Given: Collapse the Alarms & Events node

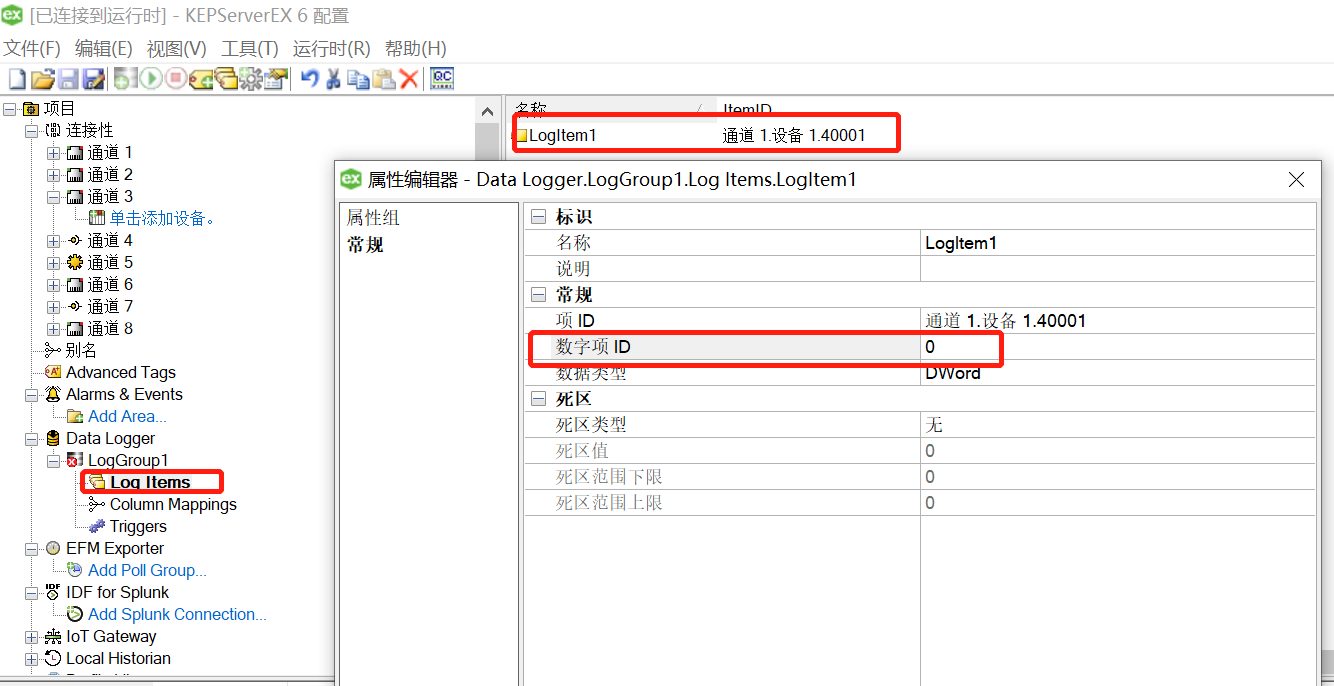Looking at the screenshot, I should tap(31, 394).
